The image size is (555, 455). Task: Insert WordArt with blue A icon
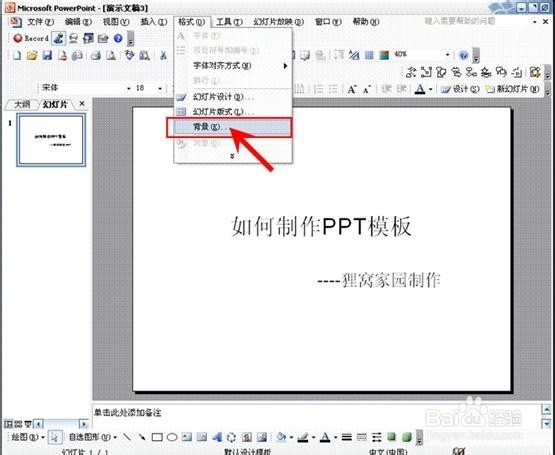coord(217,437)
